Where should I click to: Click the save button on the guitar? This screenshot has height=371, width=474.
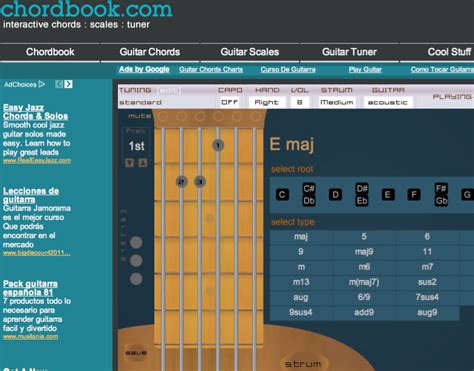point(136,353)
